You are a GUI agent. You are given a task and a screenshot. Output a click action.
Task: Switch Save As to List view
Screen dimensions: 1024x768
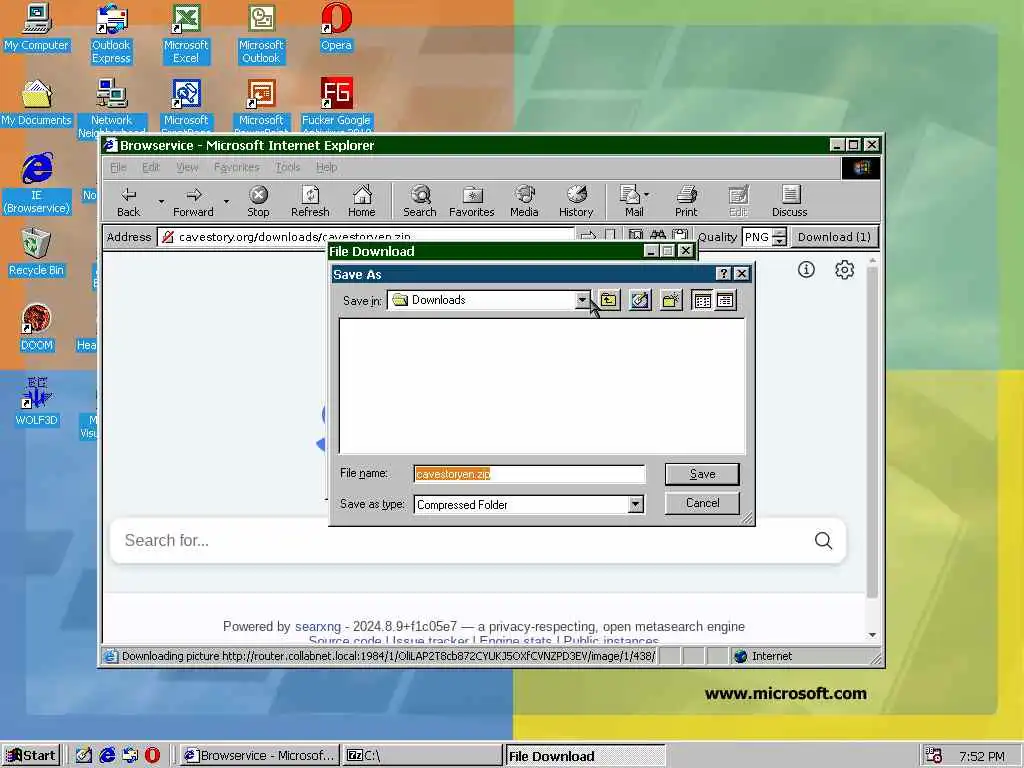coord(703,300)
